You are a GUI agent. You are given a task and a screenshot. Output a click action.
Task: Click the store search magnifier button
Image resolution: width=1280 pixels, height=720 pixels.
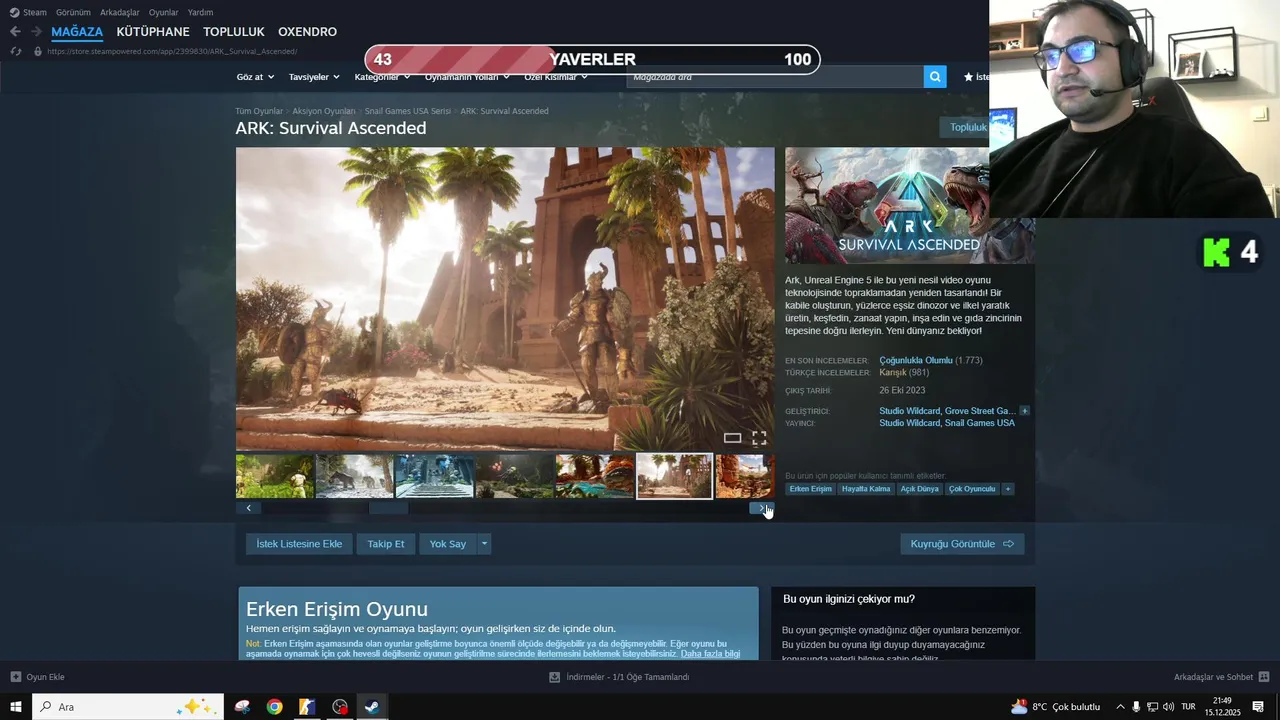pyautogui.click(x=935, y=77)
